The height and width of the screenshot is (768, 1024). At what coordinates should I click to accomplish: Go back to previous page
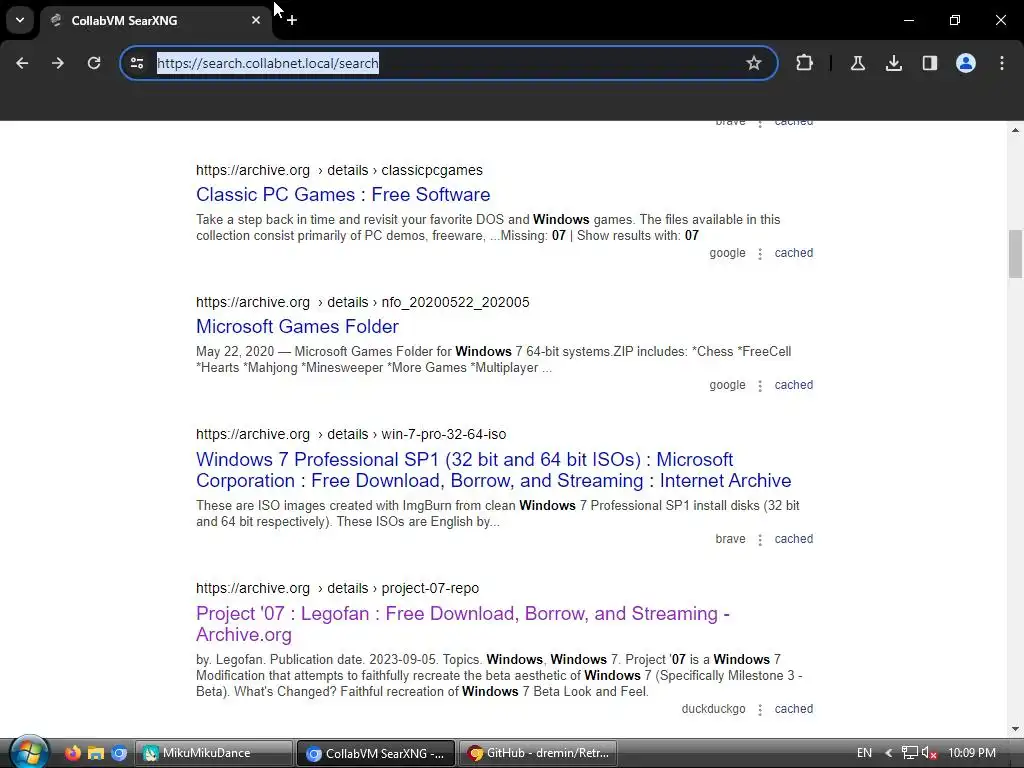tap(22, 63)
